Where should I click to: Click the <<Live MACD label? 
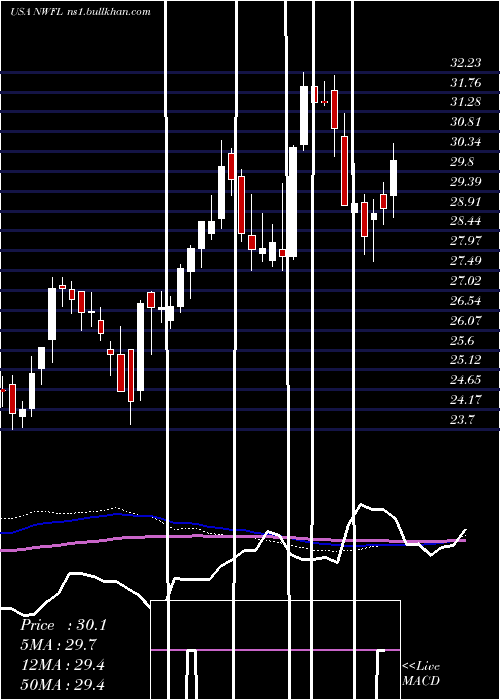point(421,674)
